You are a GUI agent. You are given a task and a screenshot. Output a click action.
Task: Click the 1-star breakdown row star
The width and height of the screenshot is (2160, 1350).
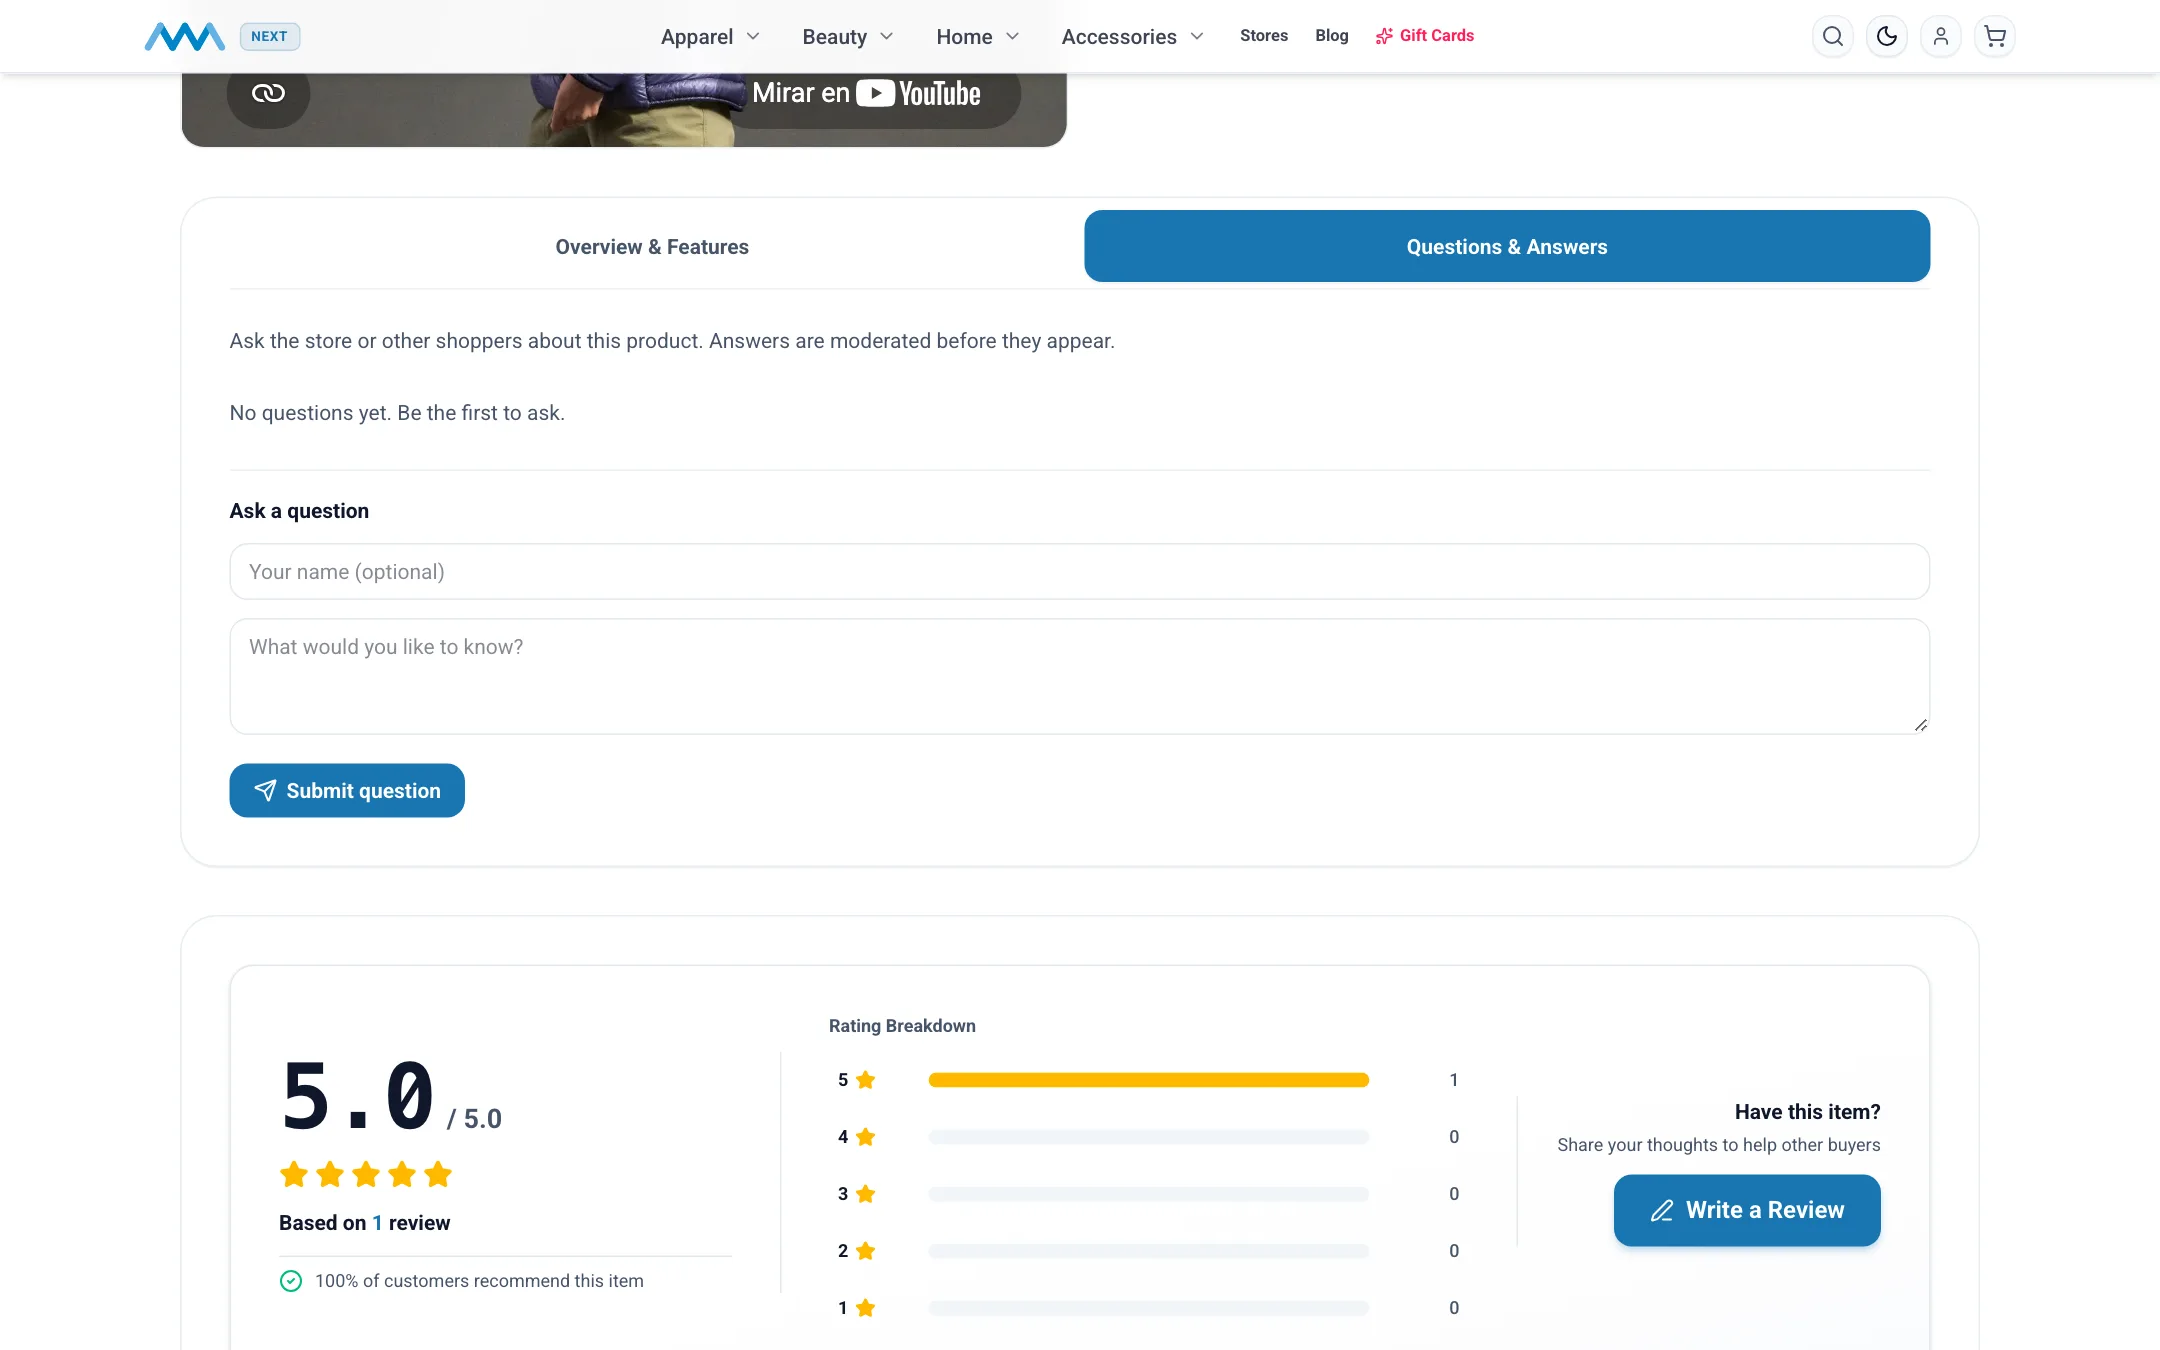[866, 1308]
